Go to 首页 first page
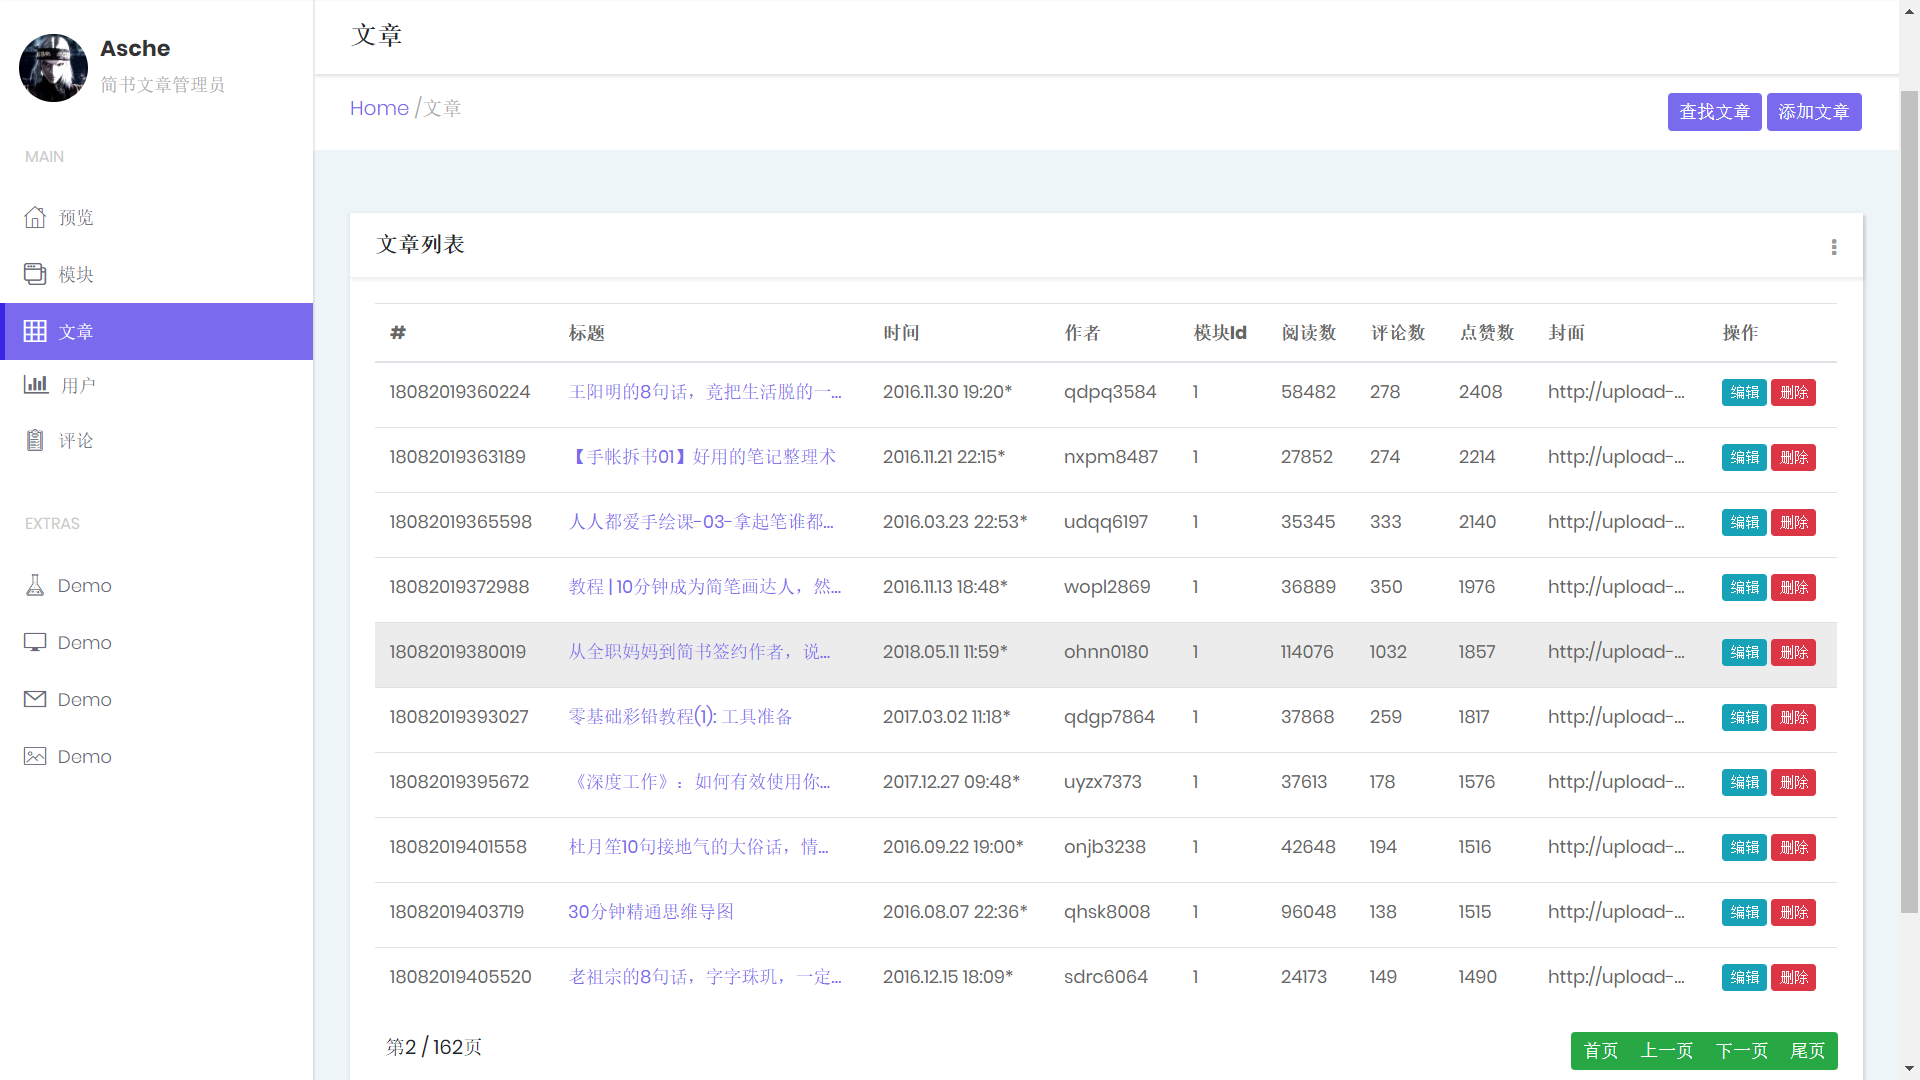1920x1080 pixels. (1600, 1050)
